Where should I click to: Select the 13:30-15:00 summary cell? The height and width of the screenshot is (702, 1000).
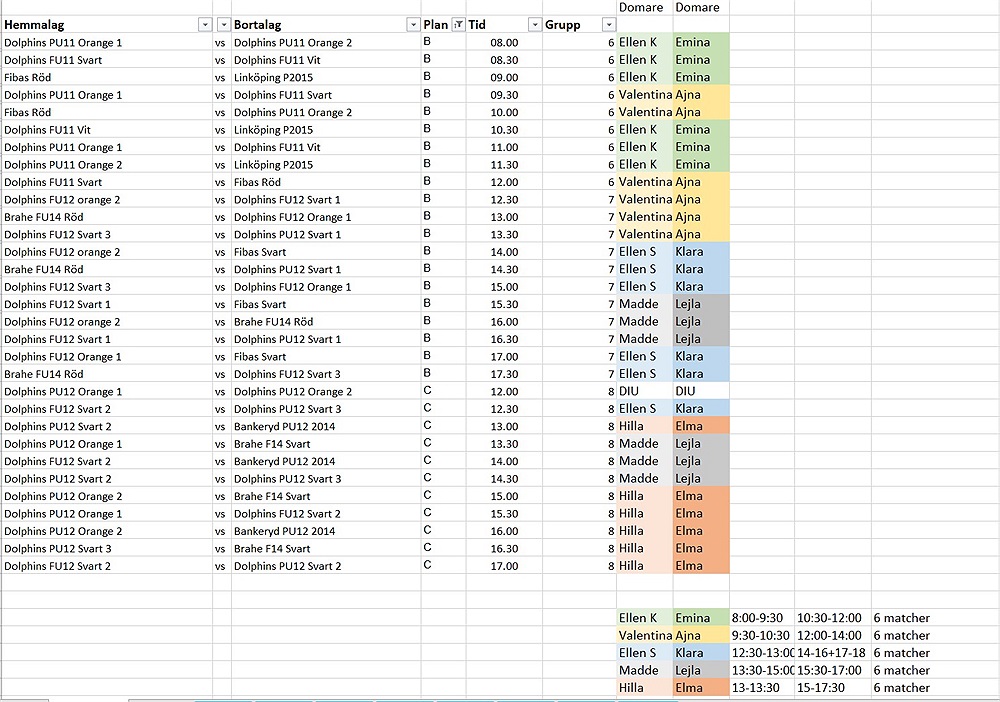[761, 670]
